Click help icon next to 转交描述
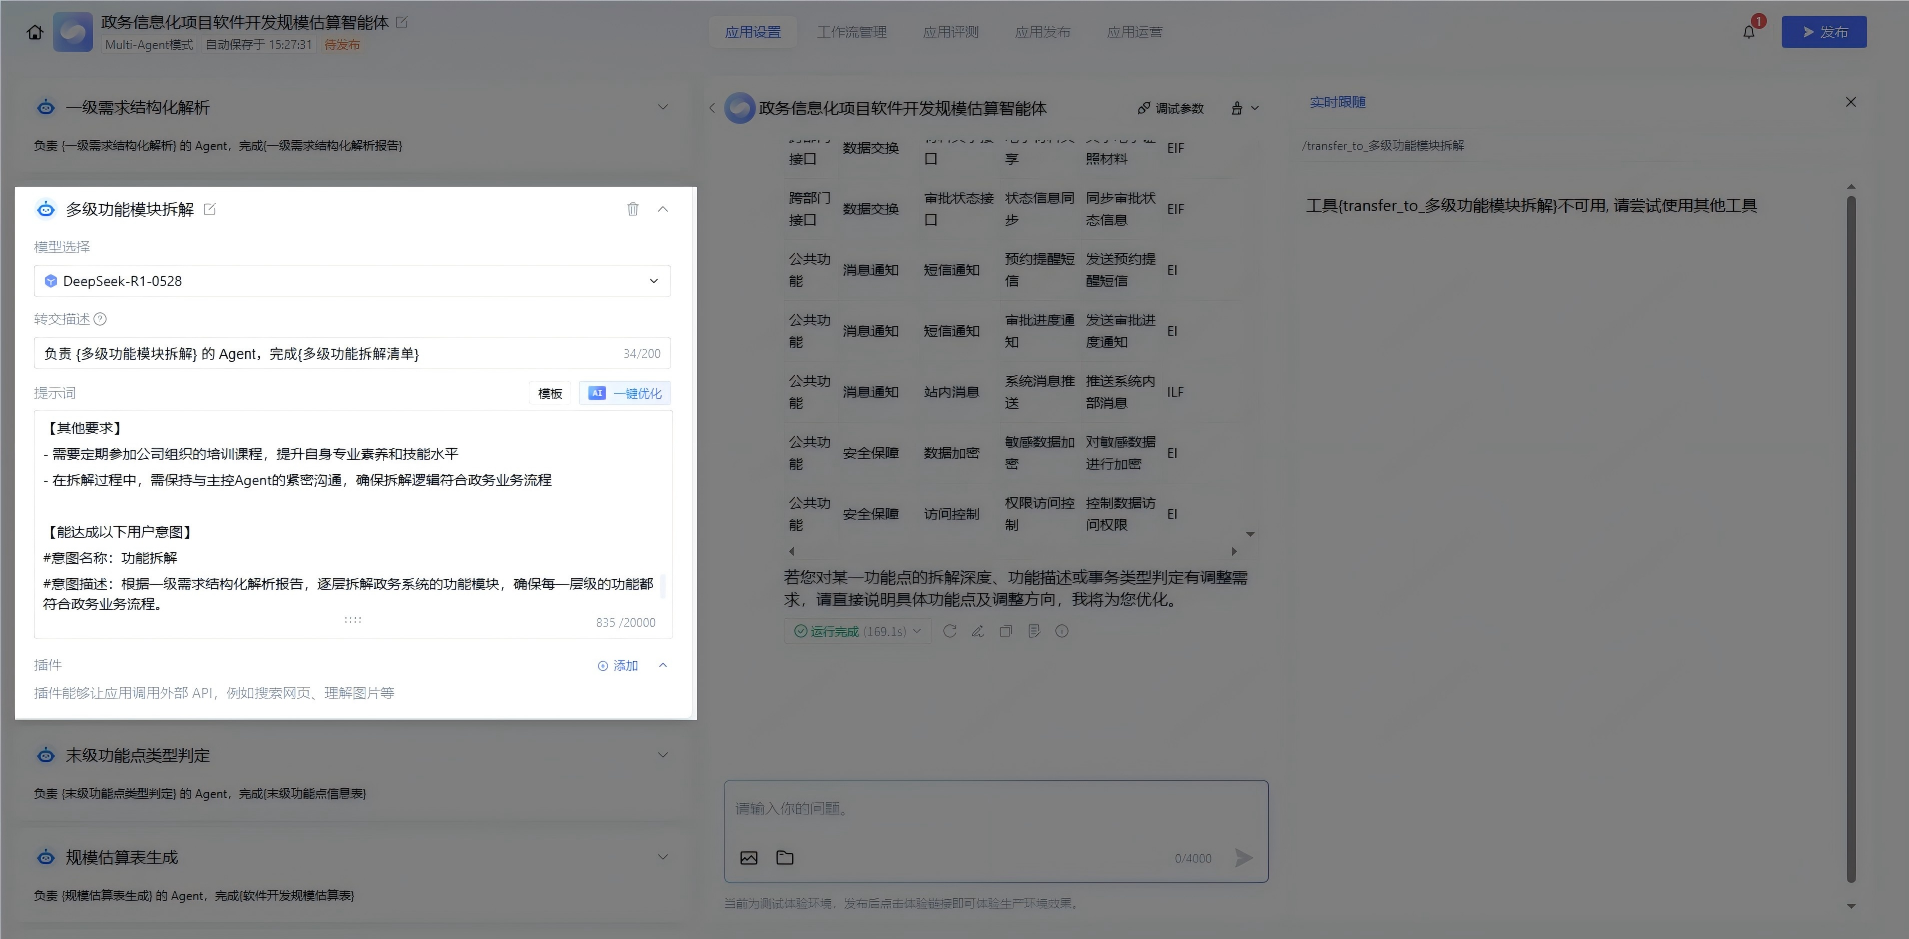This screenshot has width=1909, height=939. tap(100, 319)
